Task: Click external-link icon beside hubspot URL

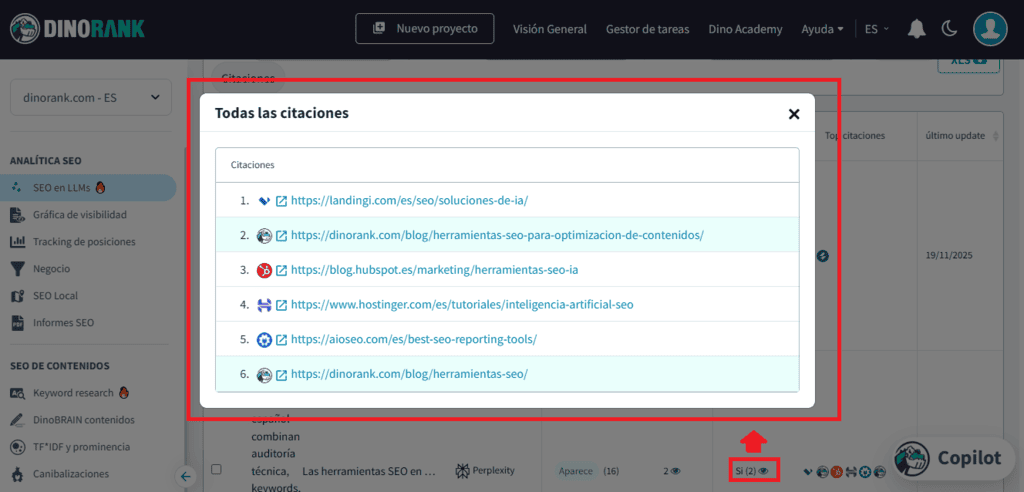Action: point(281,271)
